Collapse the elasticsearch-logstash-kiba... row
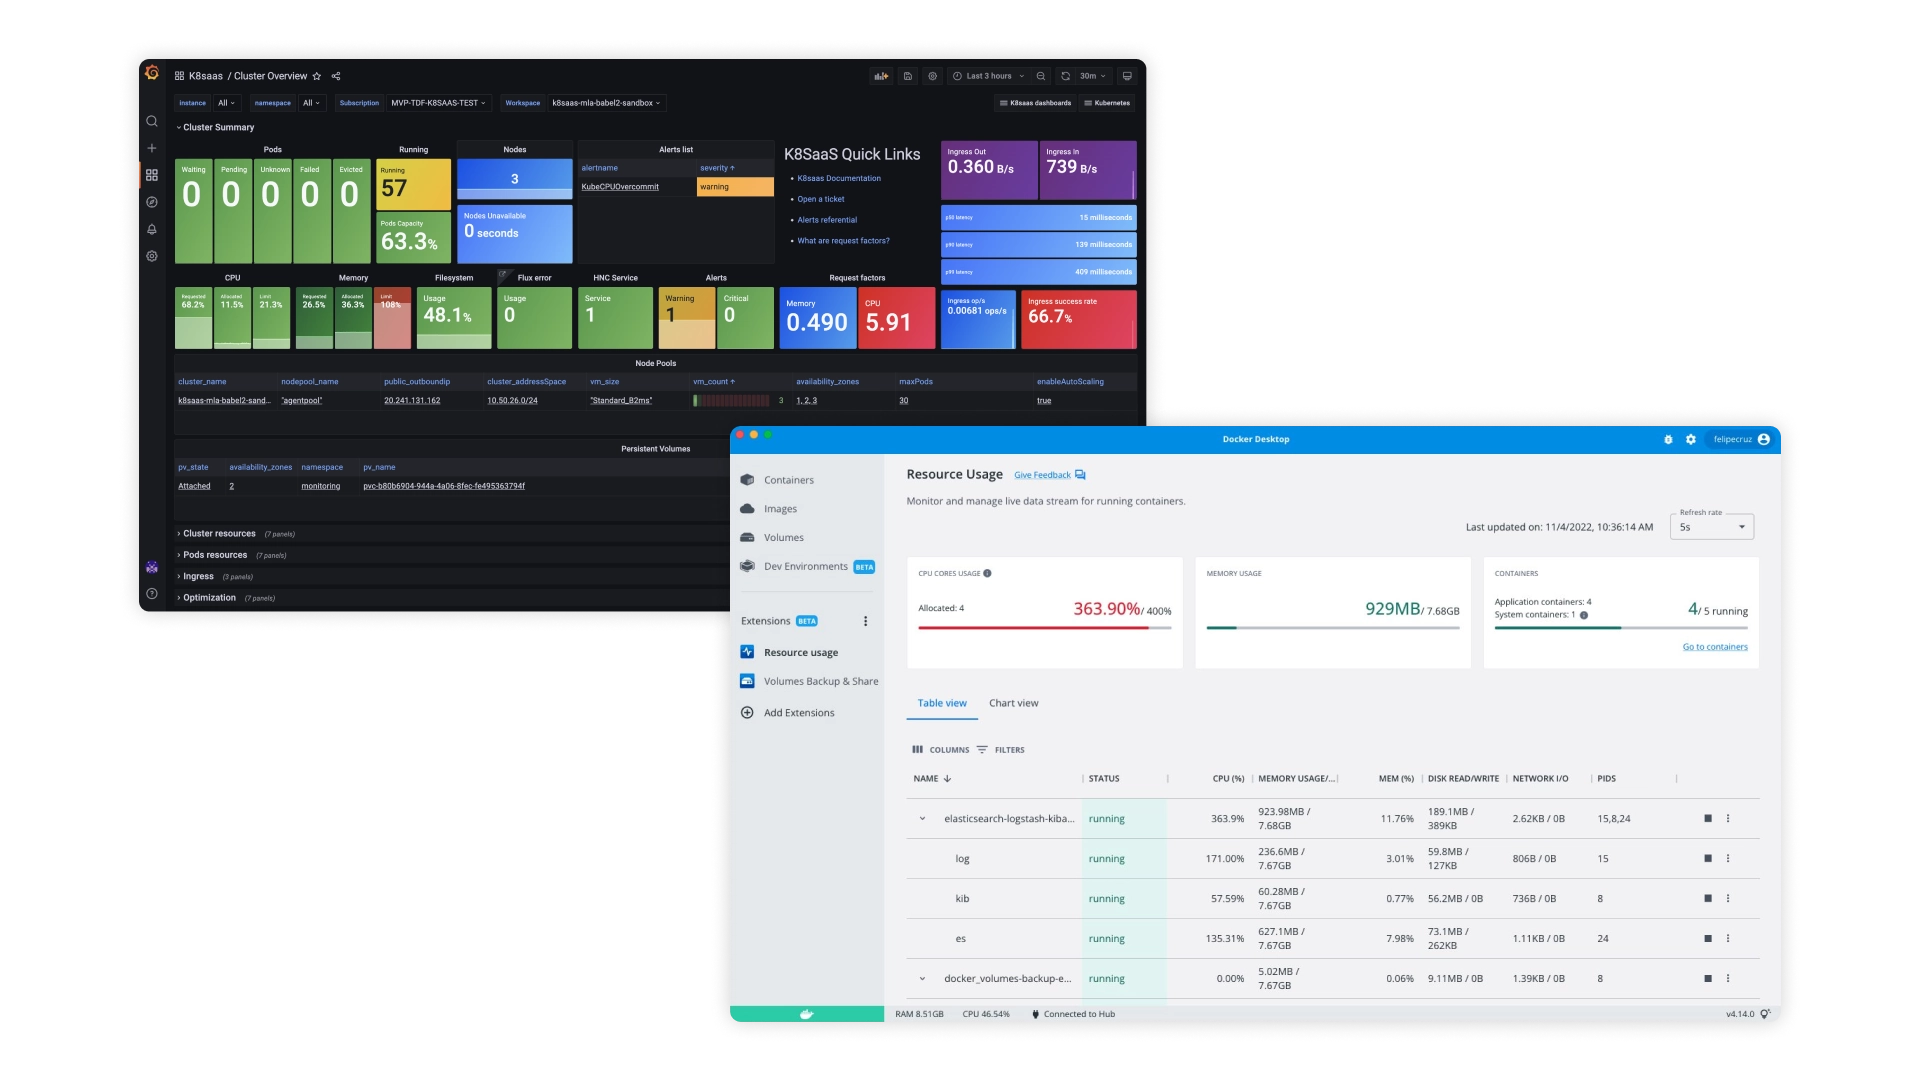Image resolution: width=1920 pixels, height=1080 pixels. coord(922,819)
